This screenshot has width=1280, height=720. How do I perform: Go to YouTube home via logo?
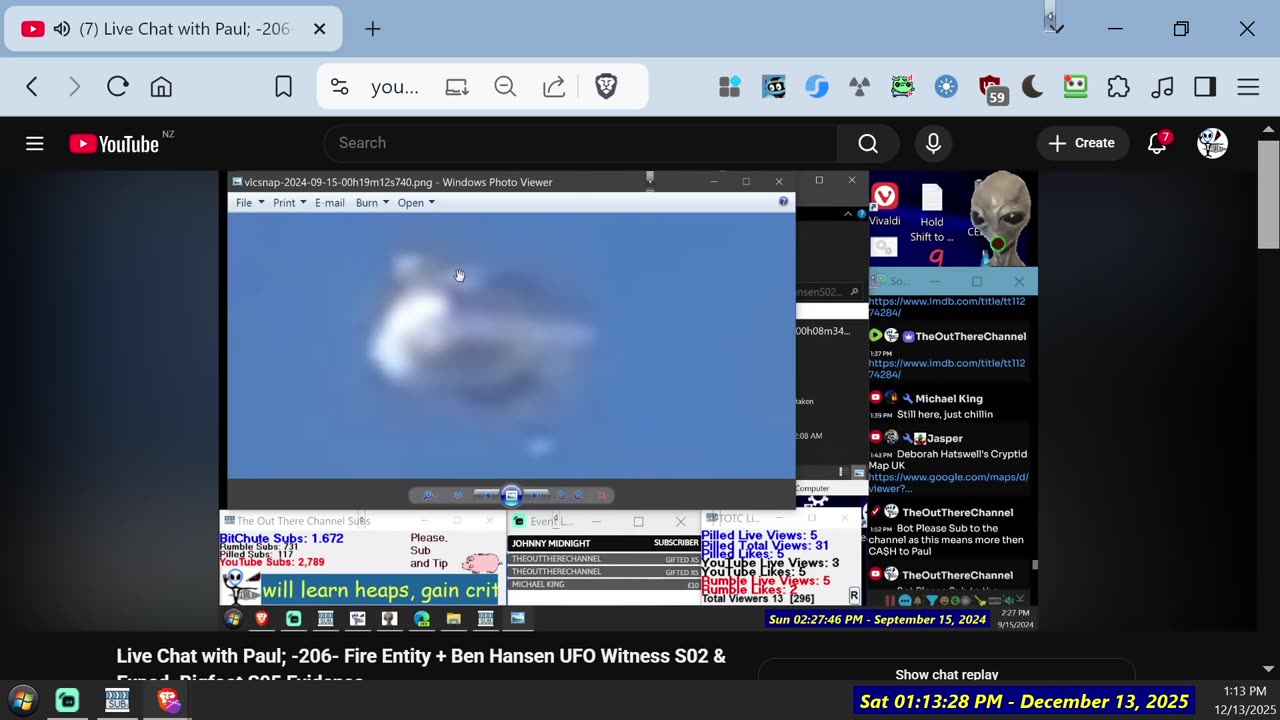coord(115,144)
